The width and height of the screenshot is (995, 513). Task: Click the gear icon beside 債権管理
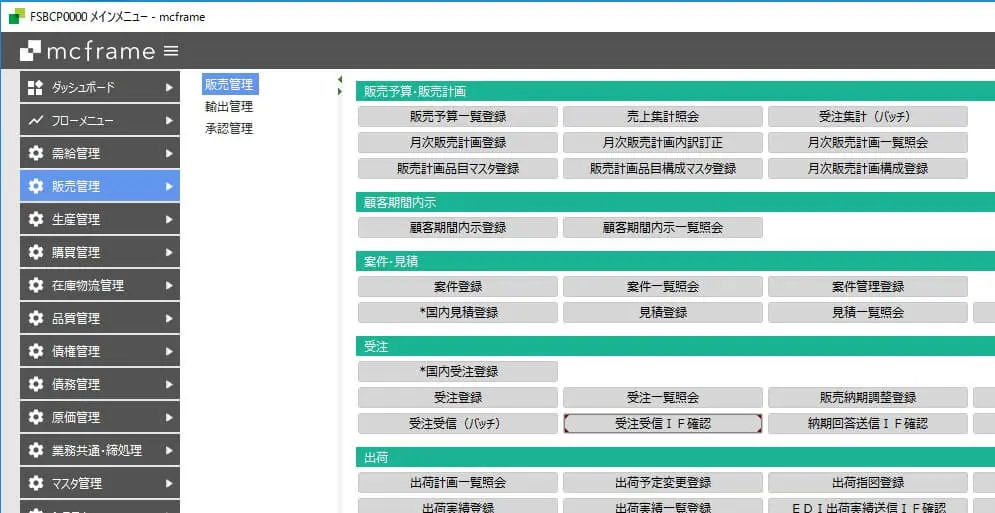coord(36,352)
